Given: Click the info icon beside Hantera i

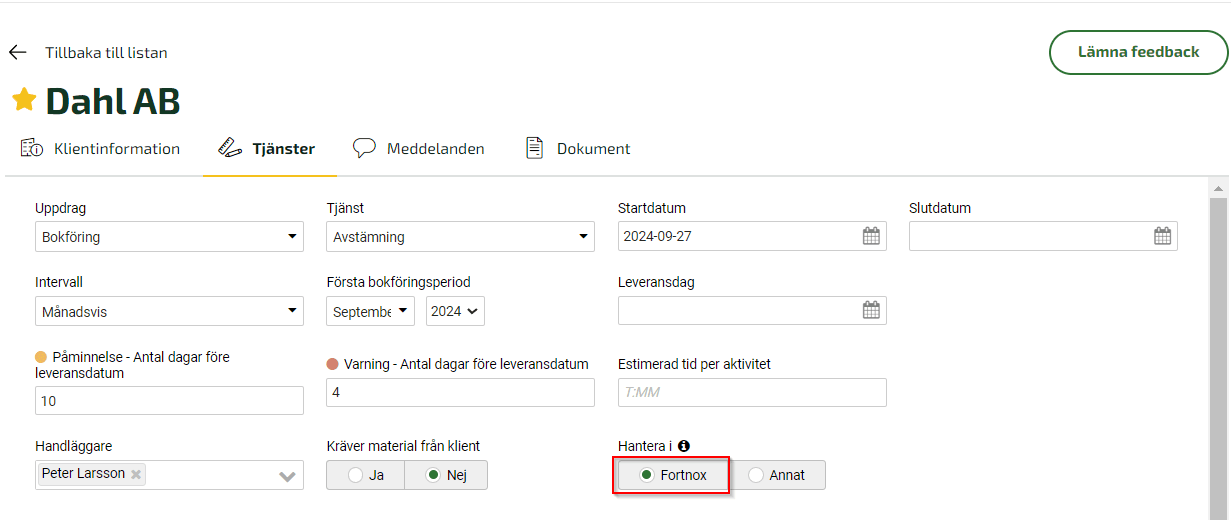Looking at the screenshot, I should pos(684,446).
